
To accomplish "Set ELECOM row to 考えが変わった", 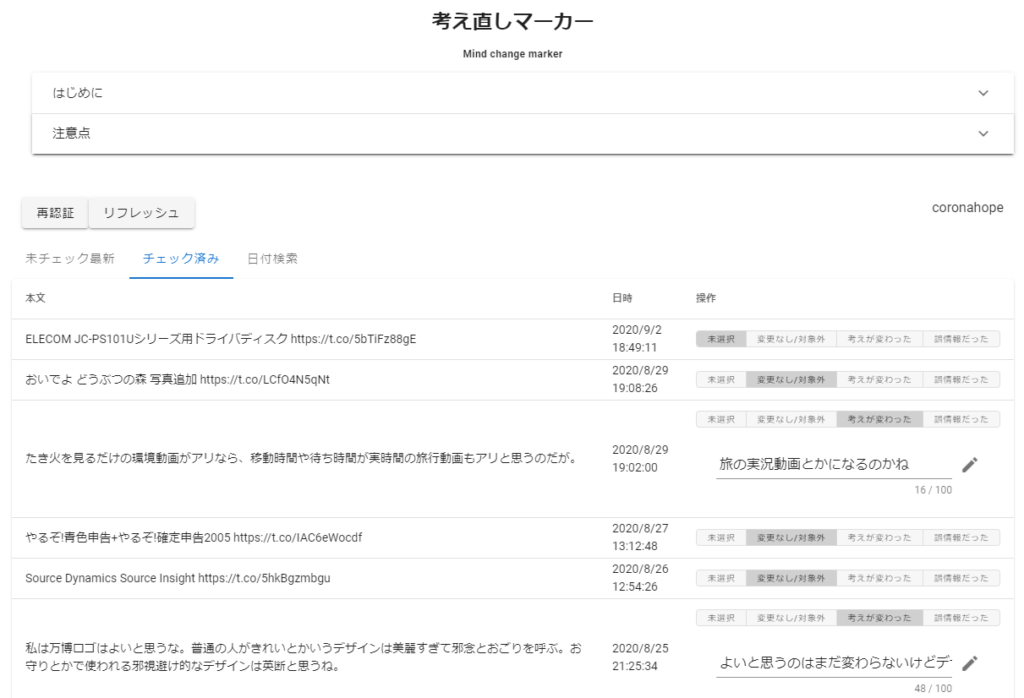I will coord(878,339).
